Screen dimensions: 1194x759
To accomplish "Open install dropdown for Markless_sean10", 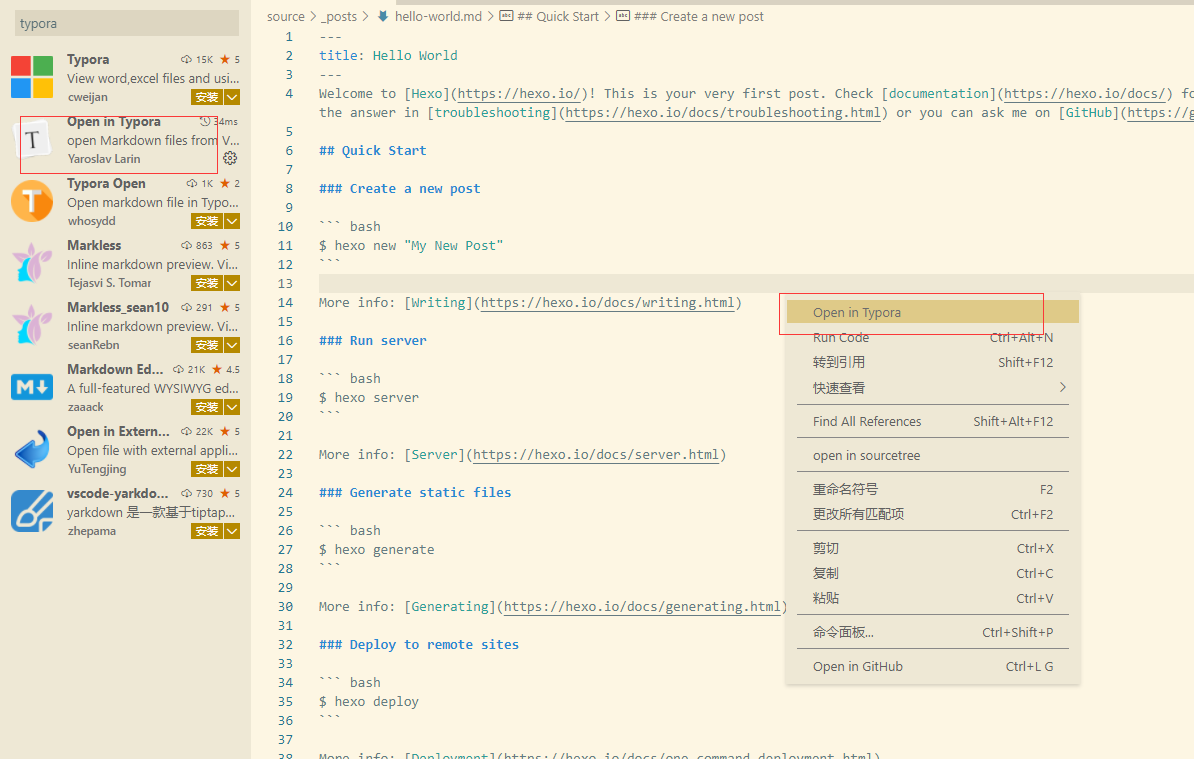I will tap(232, 346).
